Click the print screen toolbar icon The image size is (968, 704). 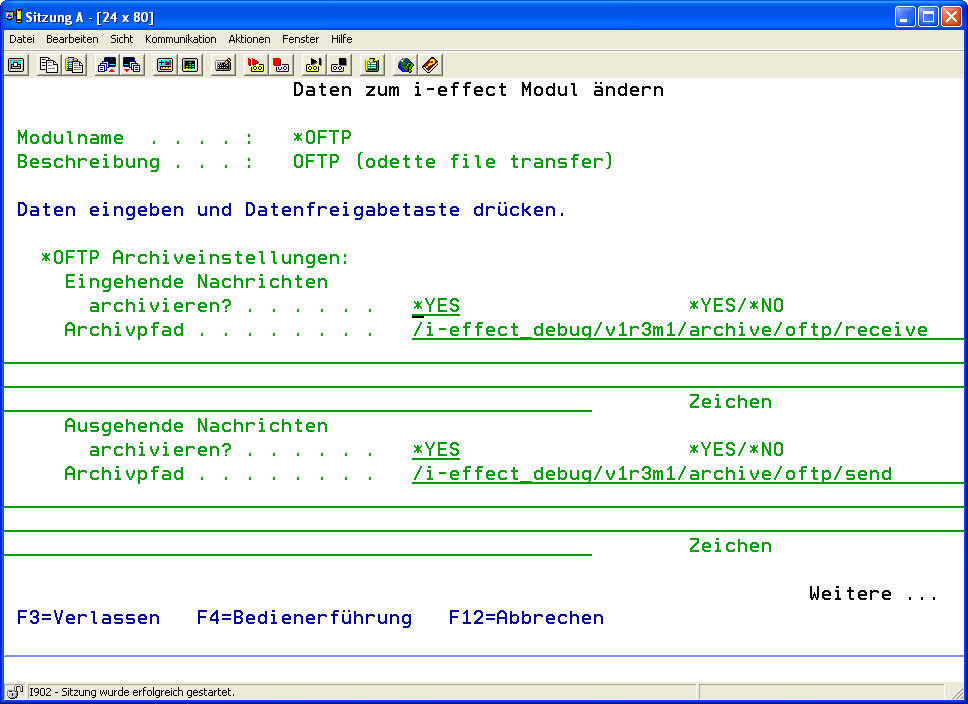point(17,65)
